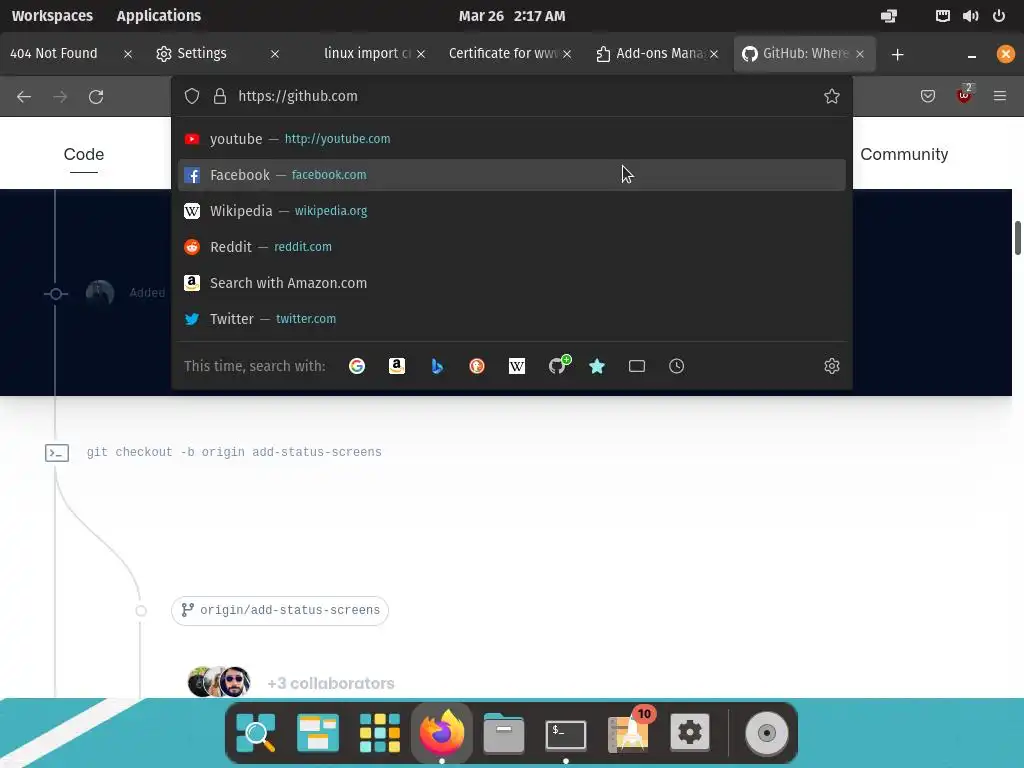Open the dock search magnifier launcher
The height and width of the screenshot is (768, 1024).
pyautogui.click(x=255, y=733)
